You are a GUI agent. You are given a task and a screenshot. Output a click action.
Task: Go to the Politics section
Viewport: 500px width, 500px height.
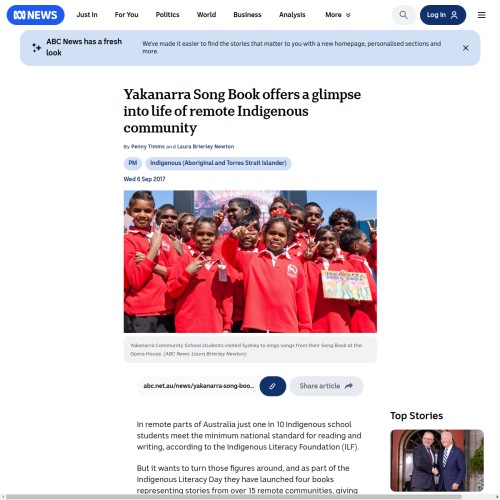click(x=167, y=15)
